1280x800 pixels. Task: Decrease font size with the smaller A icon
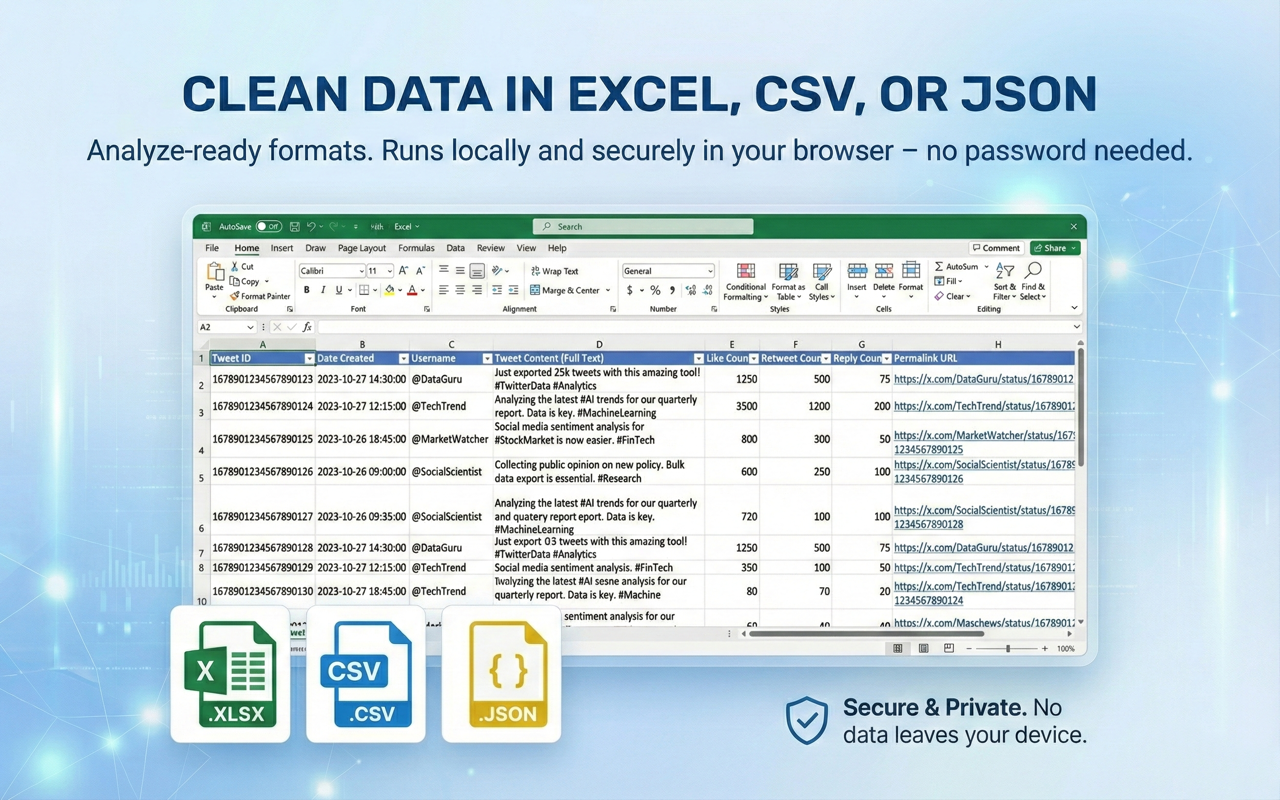click(x=420, y=271)
